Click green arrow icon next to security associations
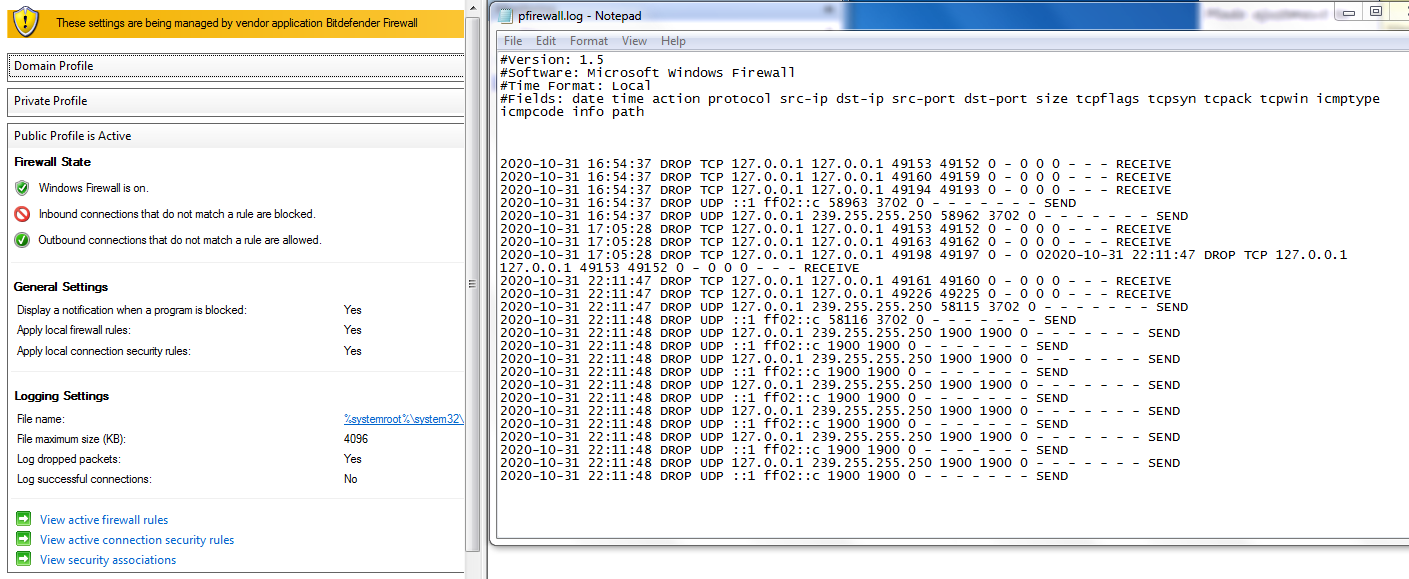This screenshot has width=1409, height=579. pyautogui.click(x=24, y=559)
